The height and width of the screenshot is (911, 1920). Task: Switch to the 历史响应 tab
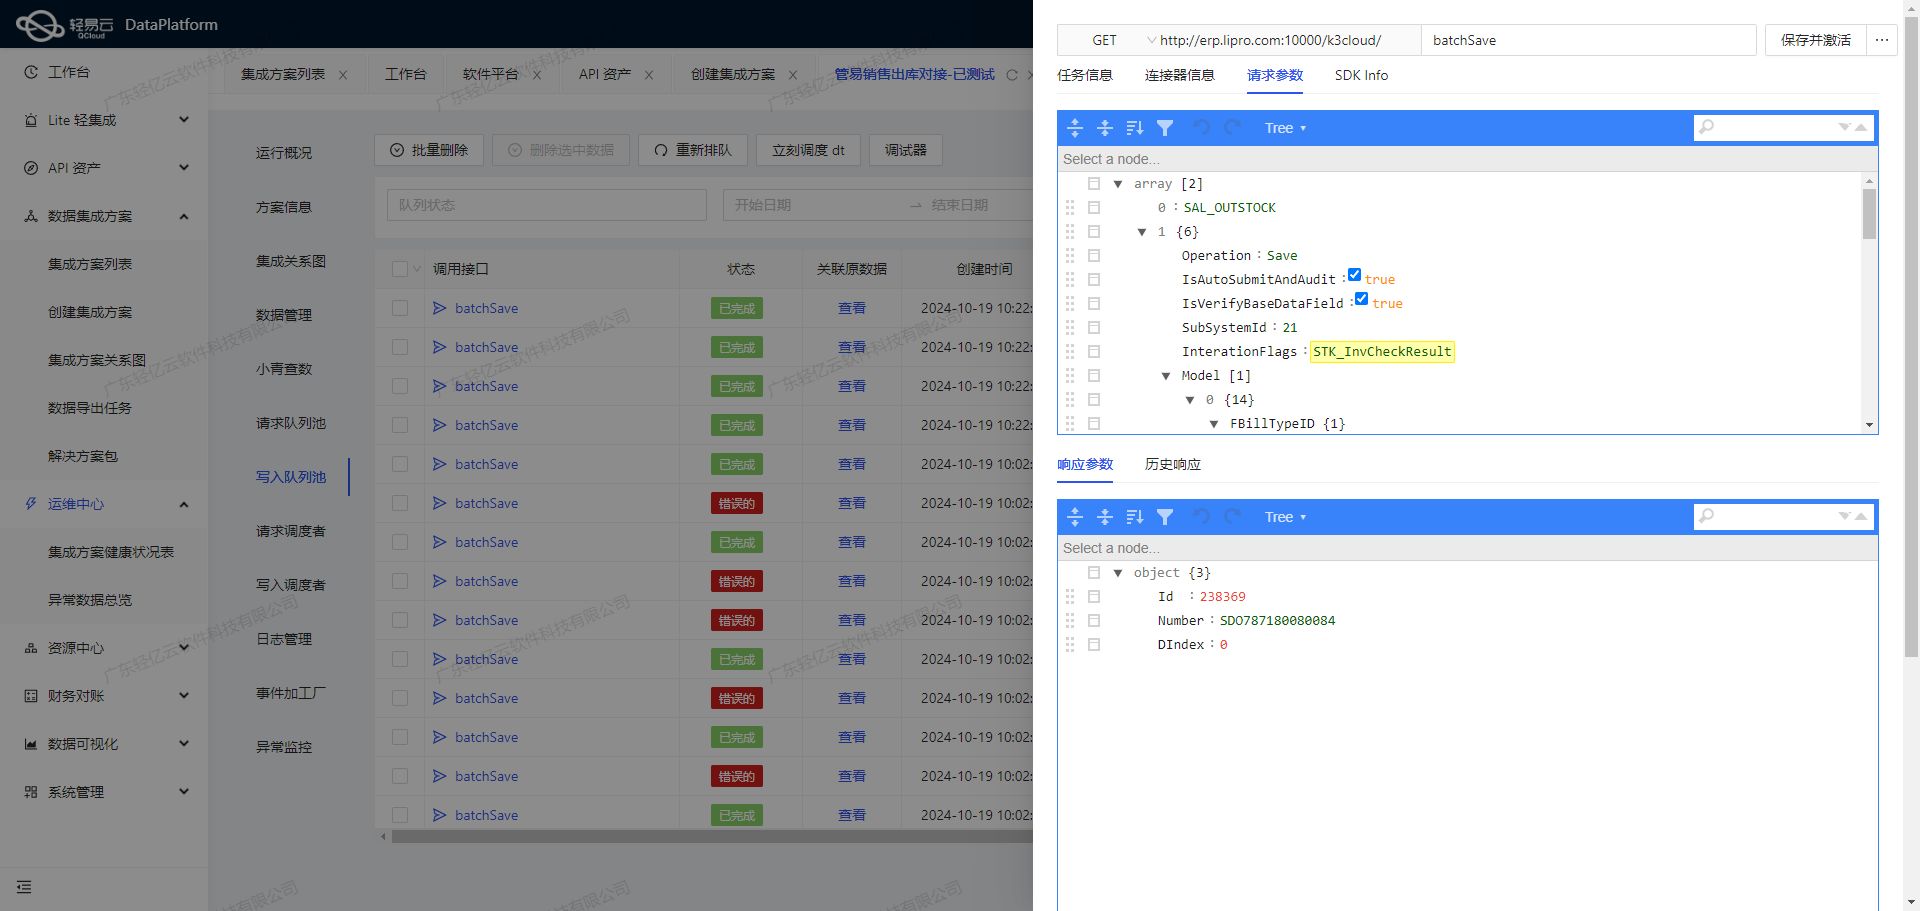click(x=1173, y=464)
